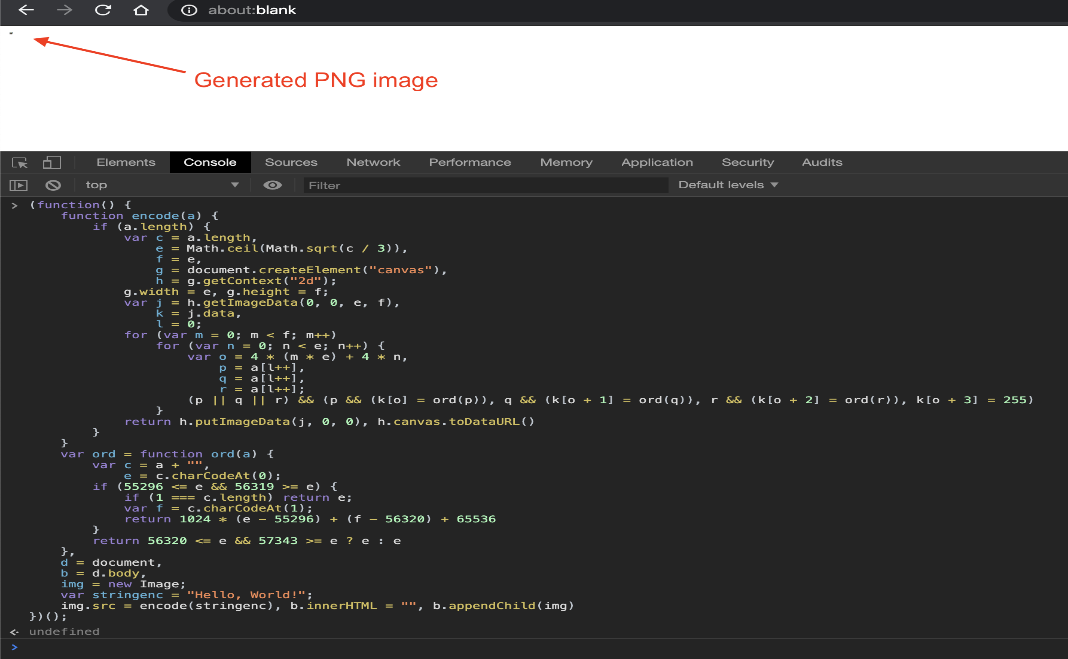The height and width of the screenshot is (659, 1068).
Task: Expand the Default levels dropdown
Action: tap(728, 185)
